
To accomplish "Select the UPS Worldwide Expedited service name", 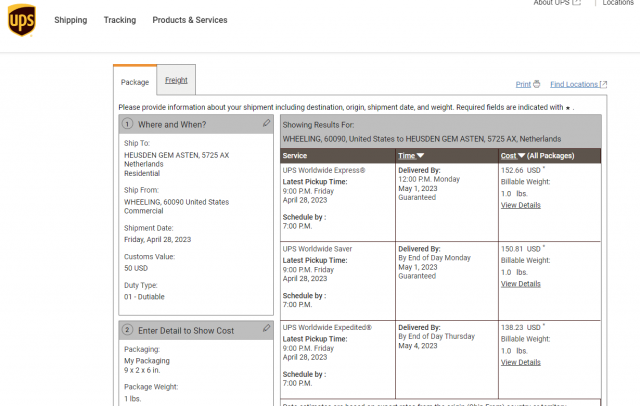I will (327, 327).
